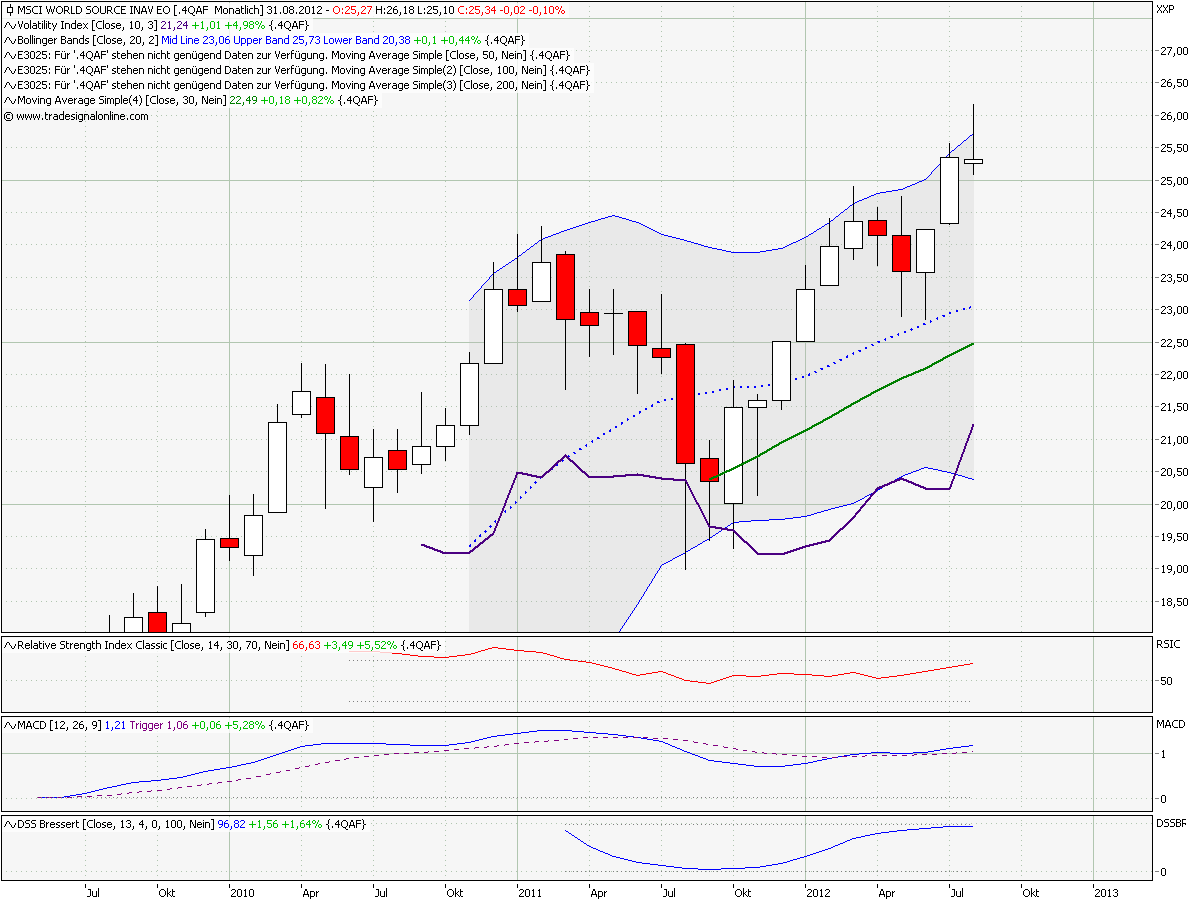Viewport: 1200px width, 900px height.
Task: Select the Moving Average Simple(4) curve icon
Action: [9, 100]
